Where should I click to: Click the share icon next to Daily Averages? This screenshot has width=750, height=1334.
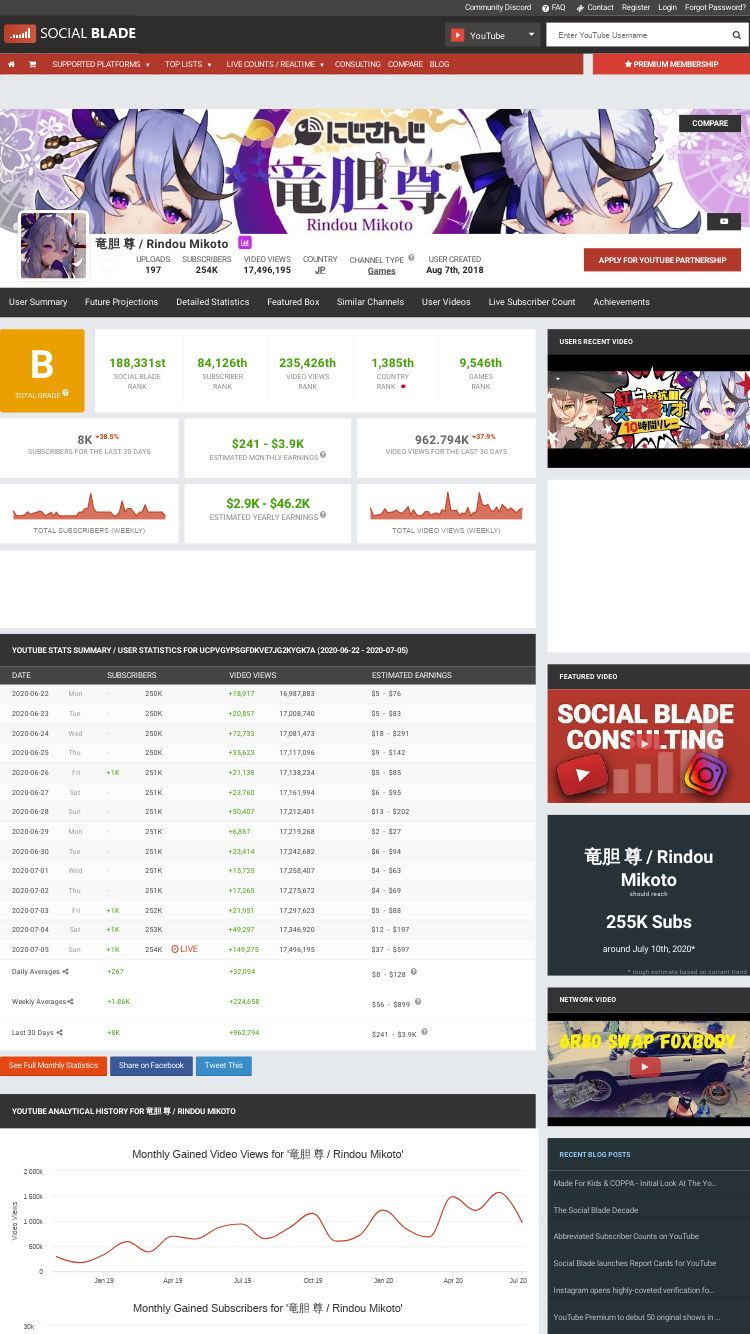point(66,971)
